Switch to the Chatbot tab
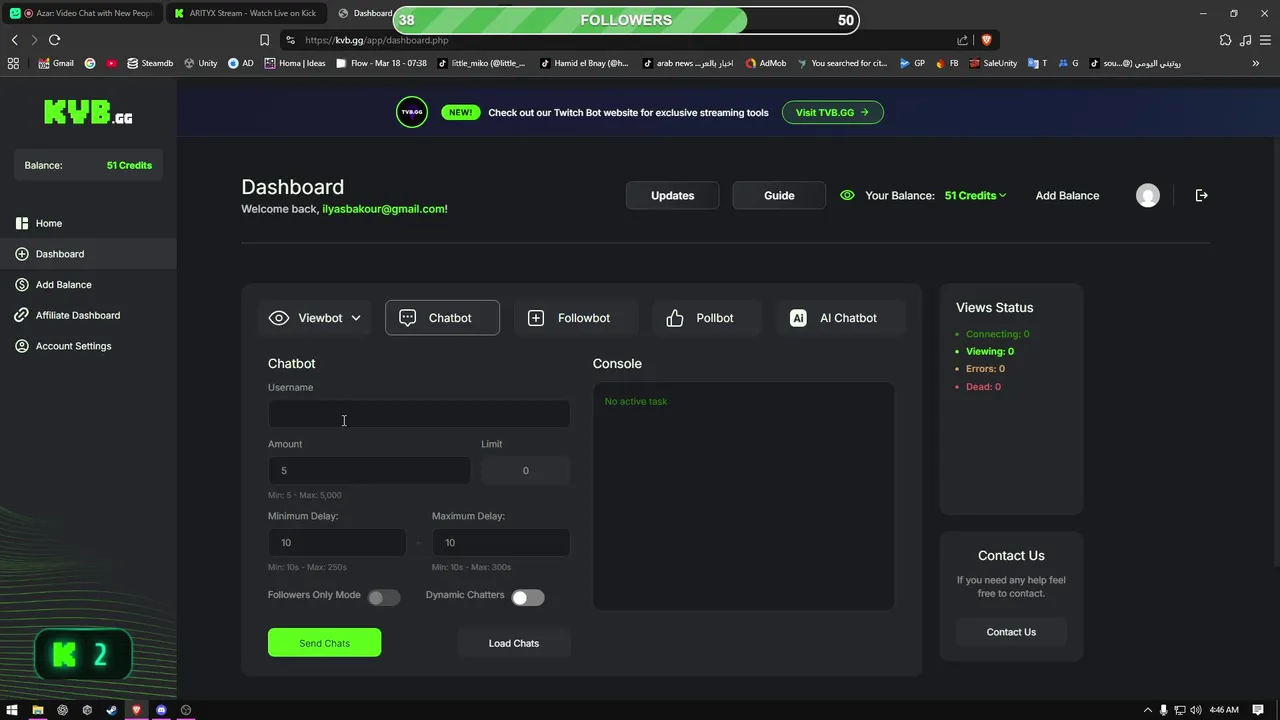The width and height of the screenshot is (1280, 720). pyautogui.click(x=442, y=318)
